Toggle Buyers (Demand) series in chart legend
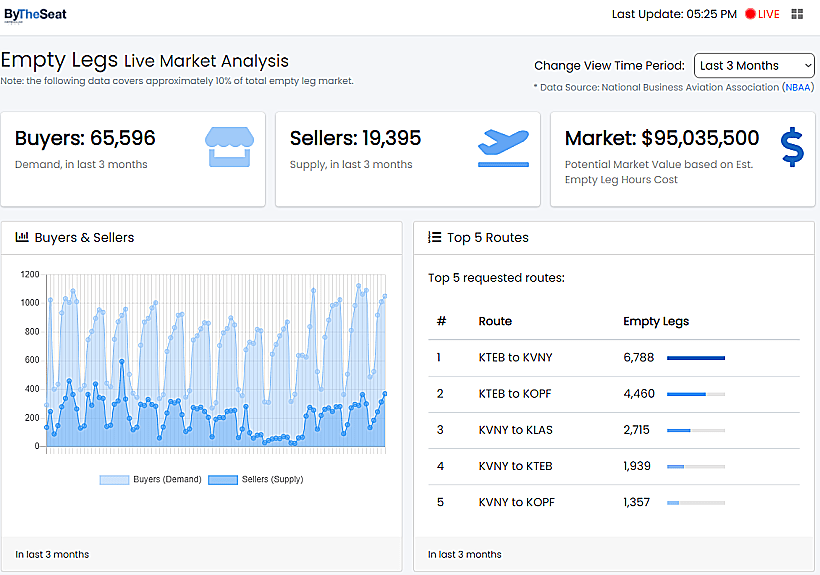Viewport: 820px width, 575px height. pos(150,479)
